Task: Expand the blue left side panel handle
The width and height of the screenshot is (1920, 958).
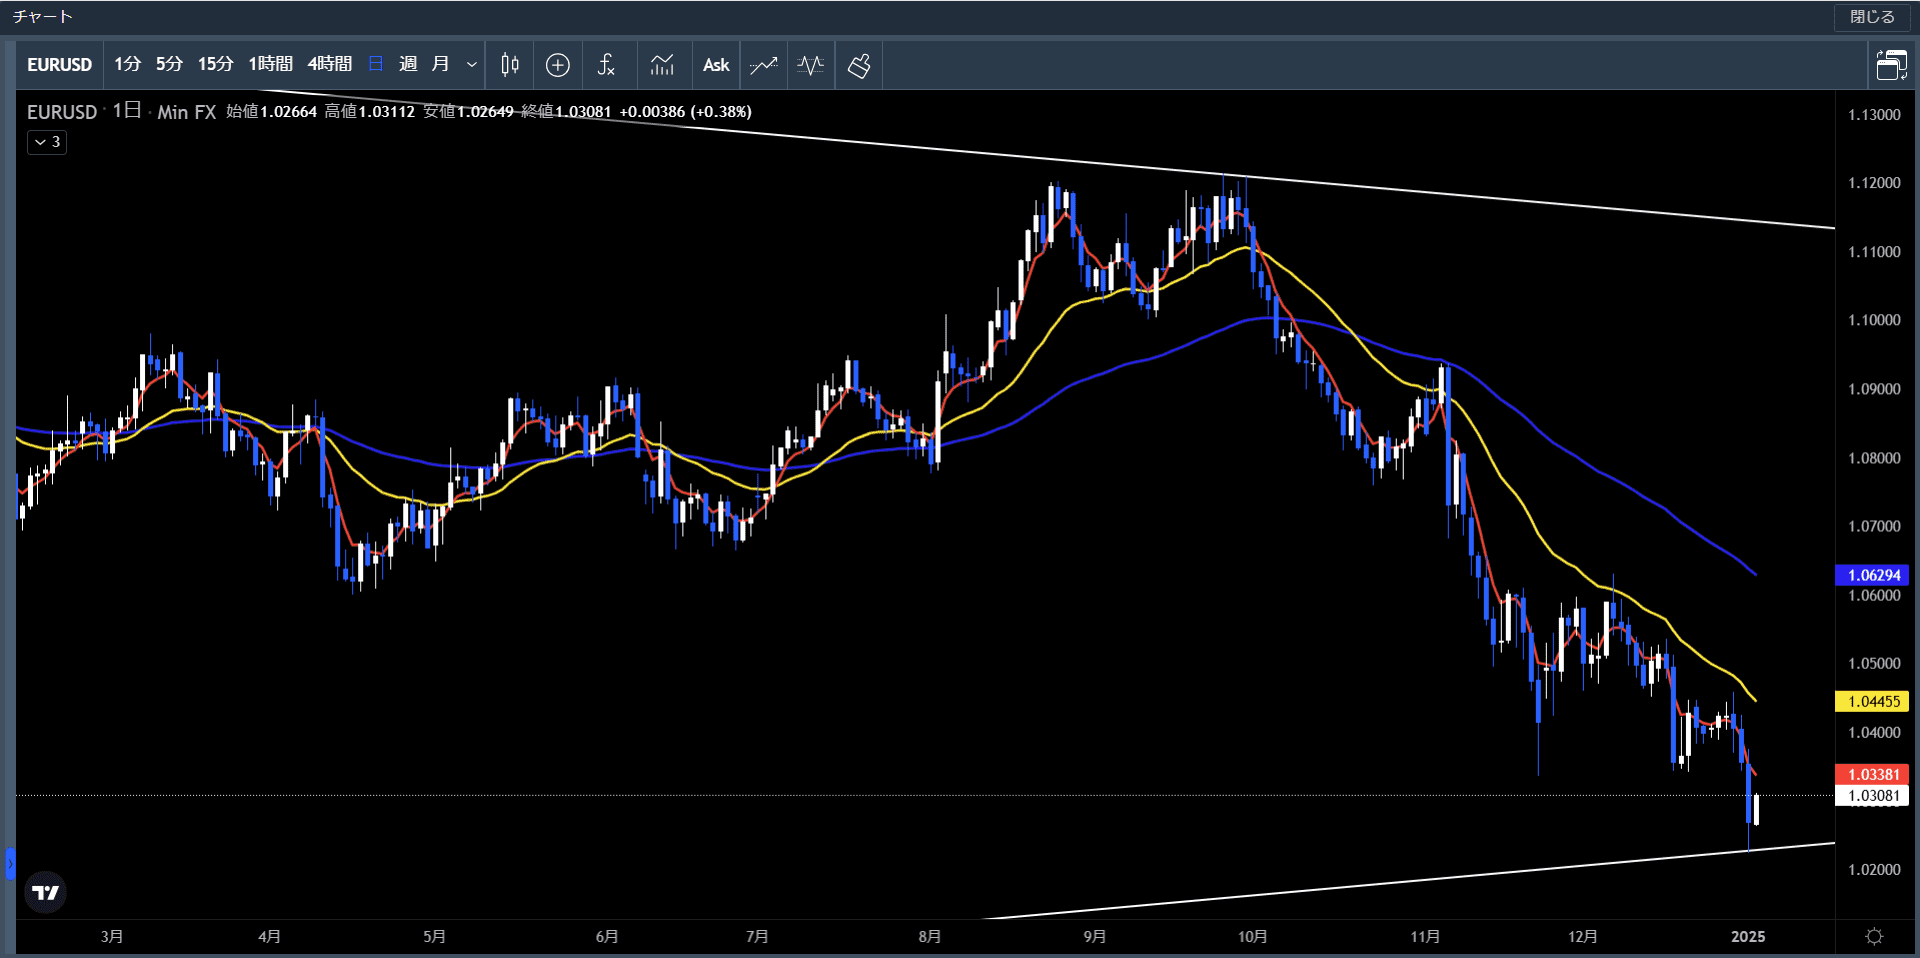Action: click(10, 863)
